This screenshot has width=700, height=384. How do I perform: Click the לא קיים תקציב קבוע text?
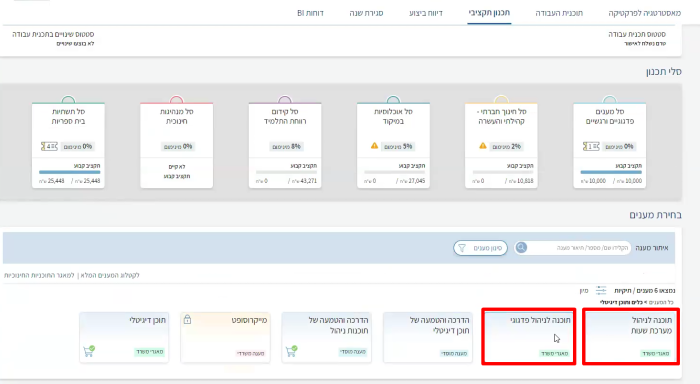point(177,171)
